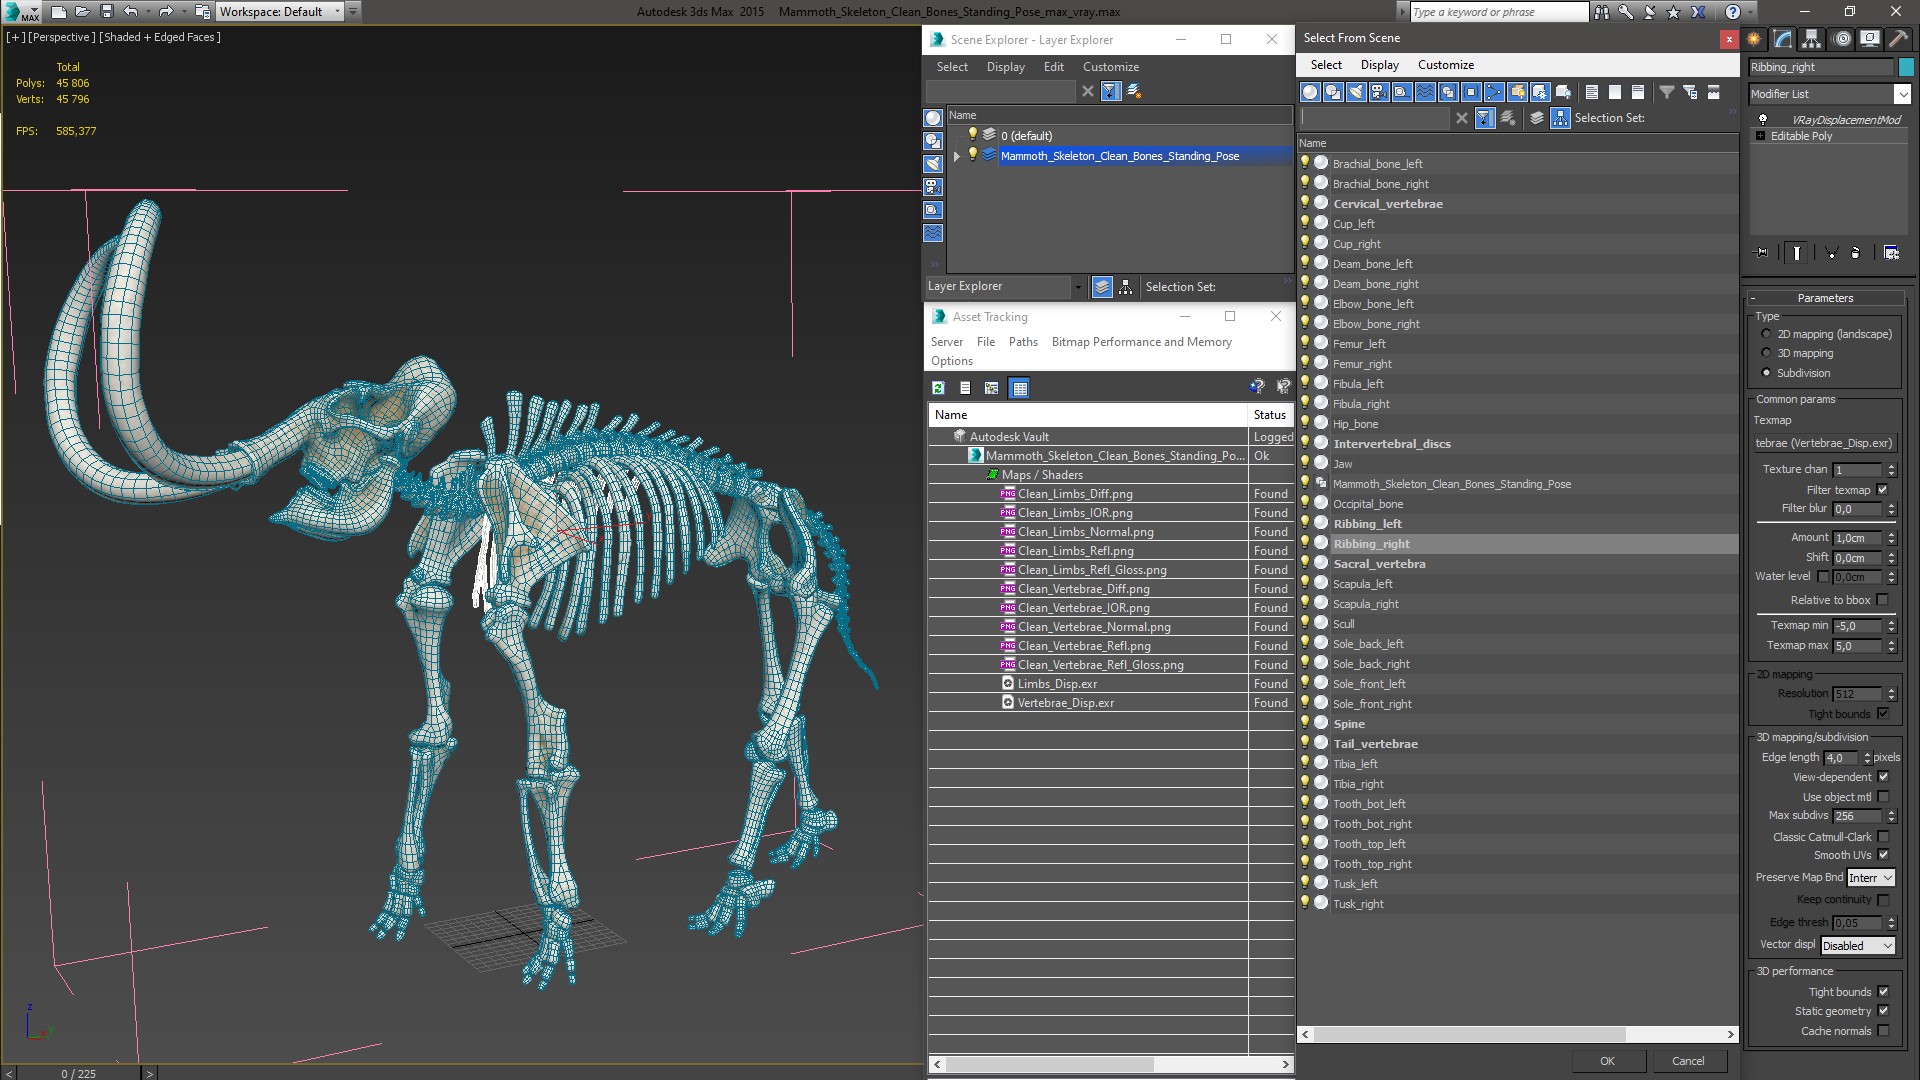Open the Hierarchy command panel tab
Screen dimensions: 1920x1080
tap(1812, 39)
